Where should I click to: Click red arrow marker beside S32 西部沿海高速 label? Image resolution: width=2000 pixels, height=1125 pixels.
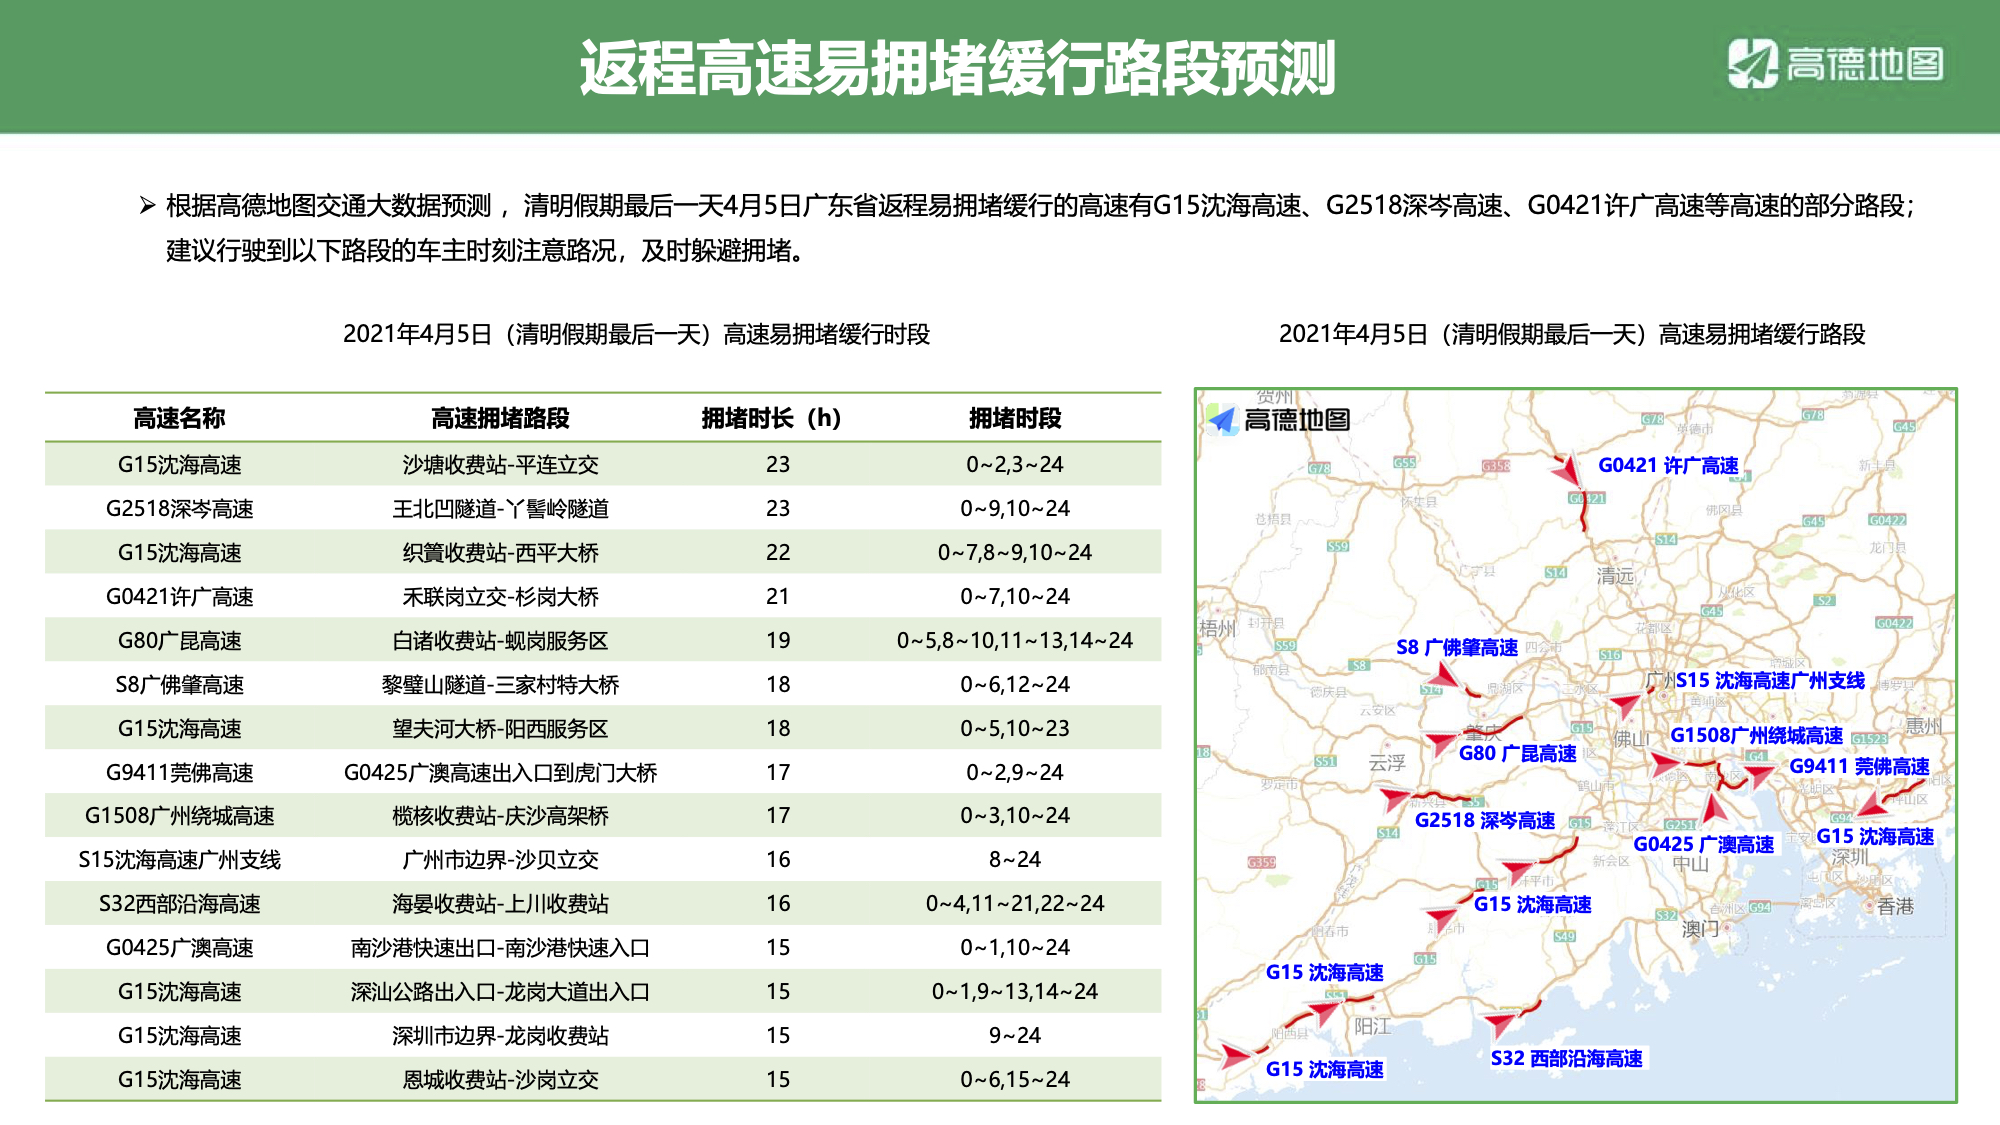[1499, 1022]
